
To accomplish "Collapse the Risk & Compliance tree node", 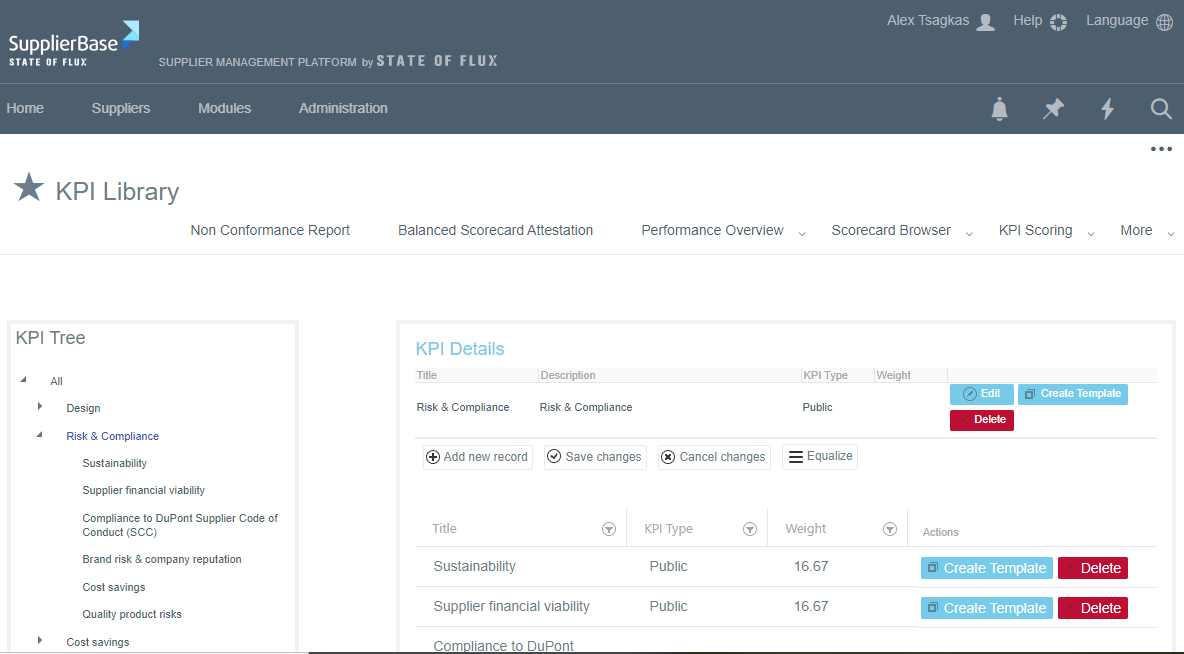I will pos(40,435).
